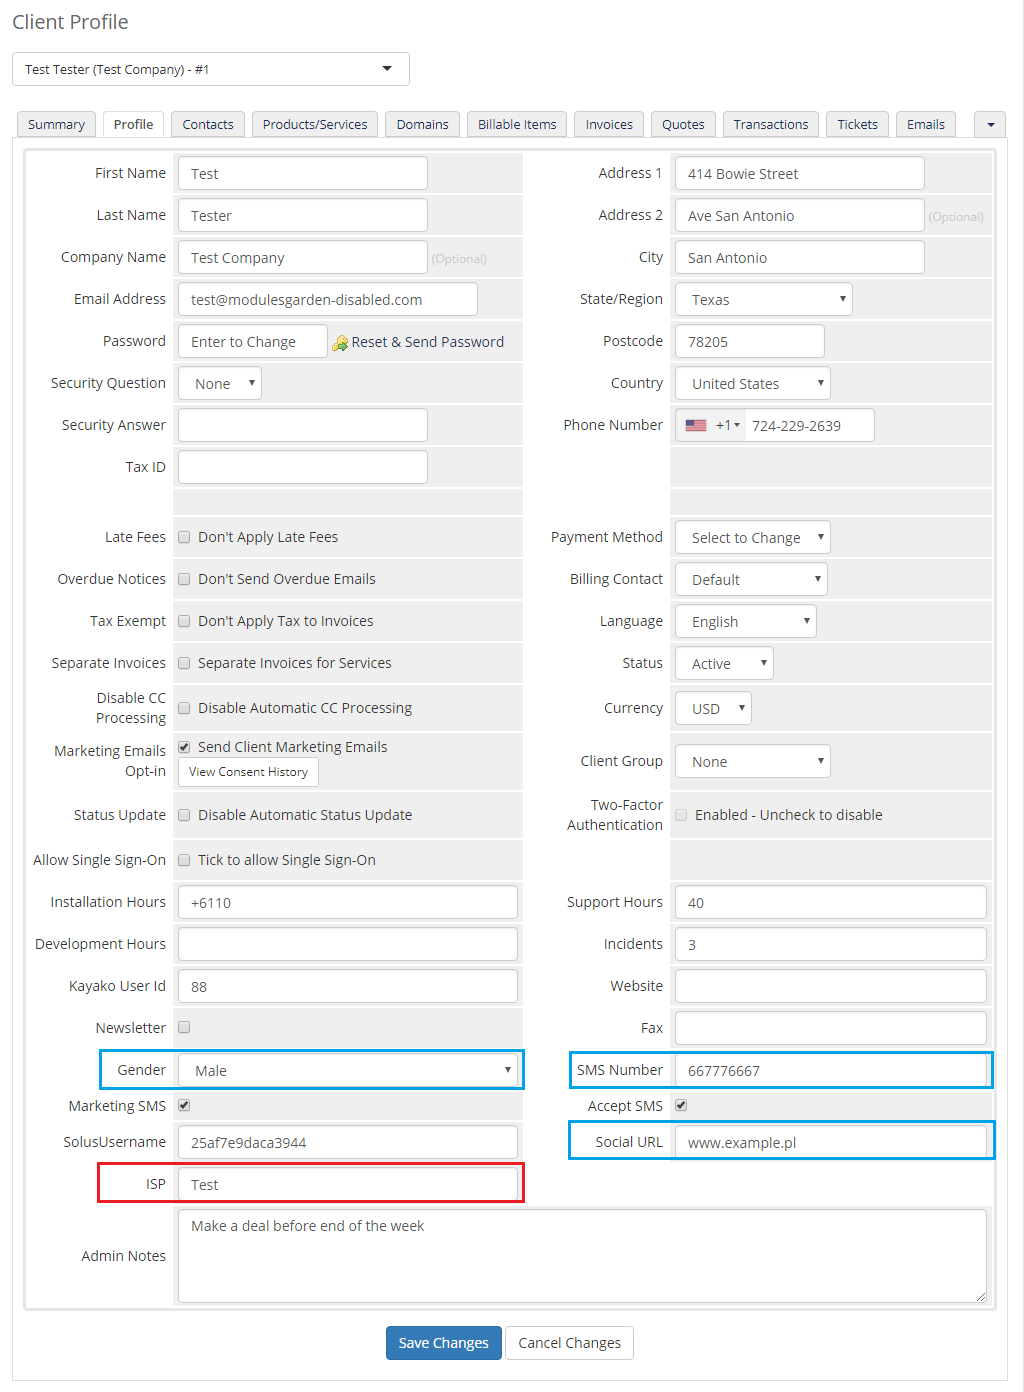Click the Postcode field
This screenshot has width=1024, height=1392.
coord(750,341)
